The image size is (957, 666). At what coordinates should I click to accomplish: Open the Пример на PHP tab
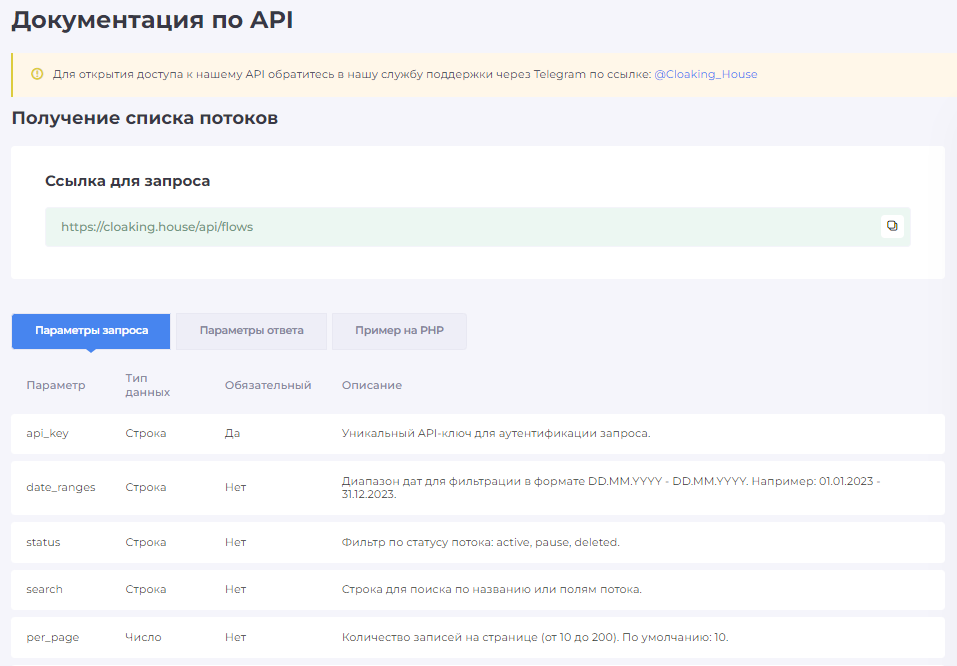(399, 331)
